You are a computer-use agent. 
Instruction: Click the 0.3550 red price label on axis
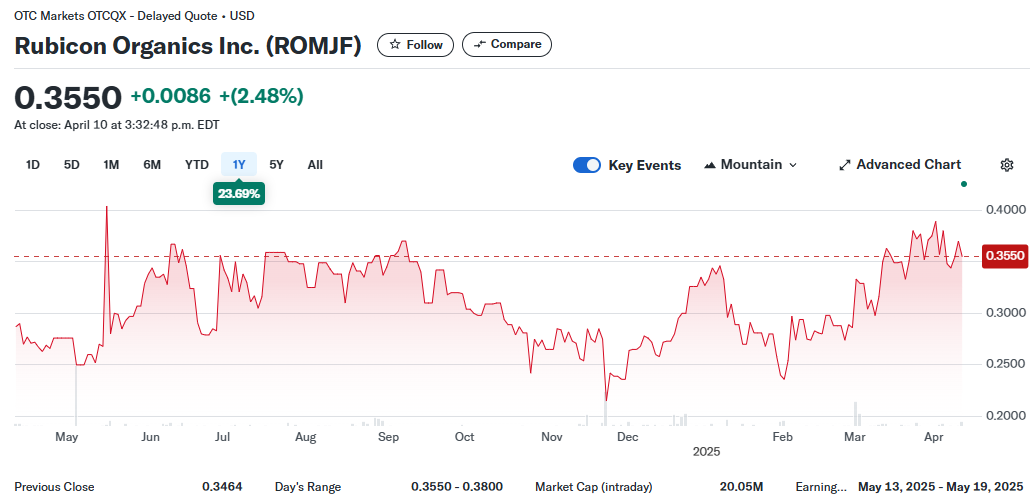(1006, 256)
